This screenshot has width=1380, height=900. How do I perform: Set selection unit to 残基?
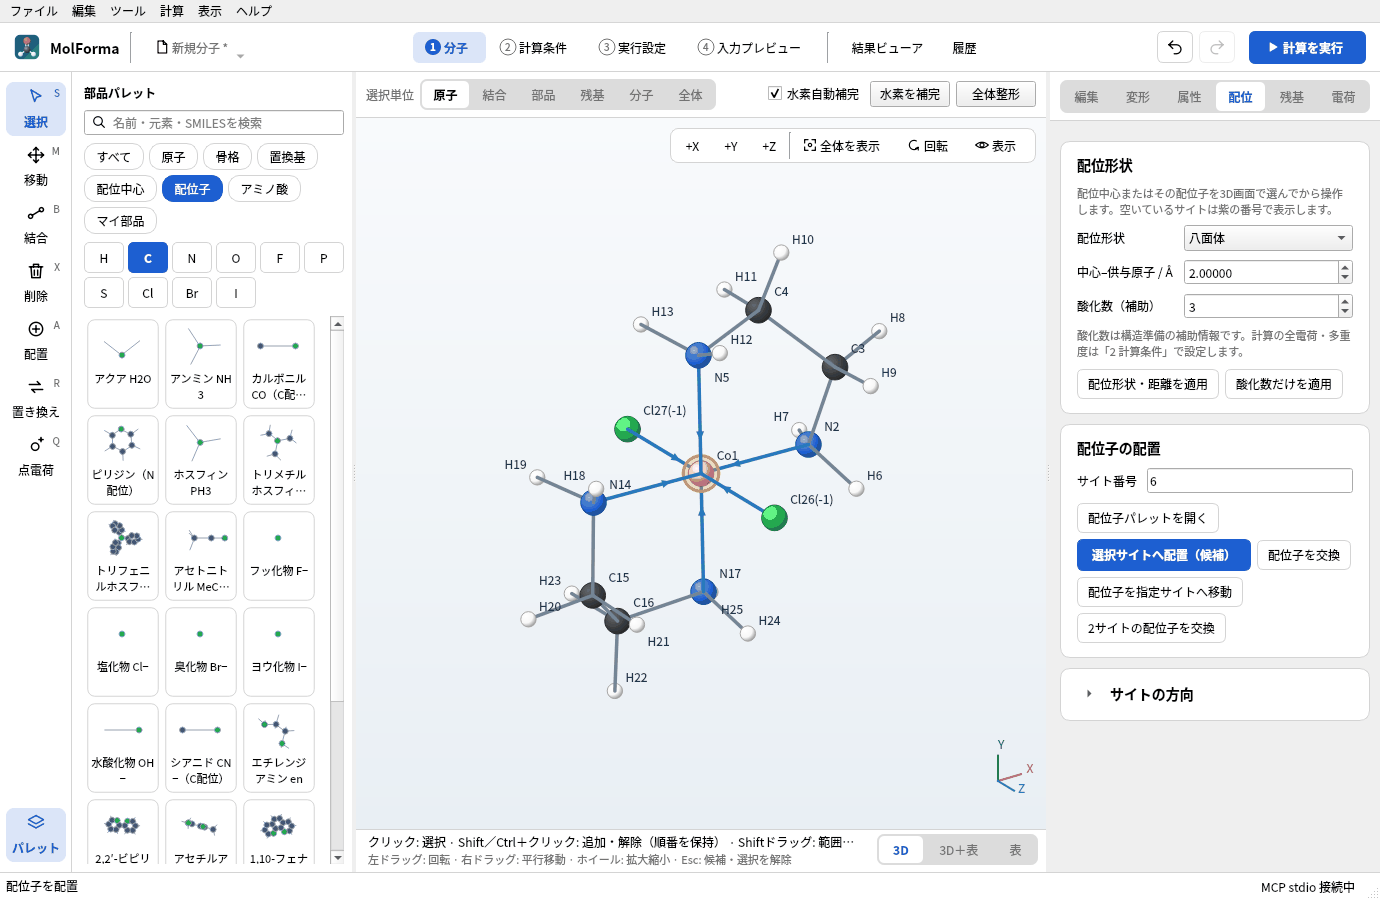tap(592, 95)
